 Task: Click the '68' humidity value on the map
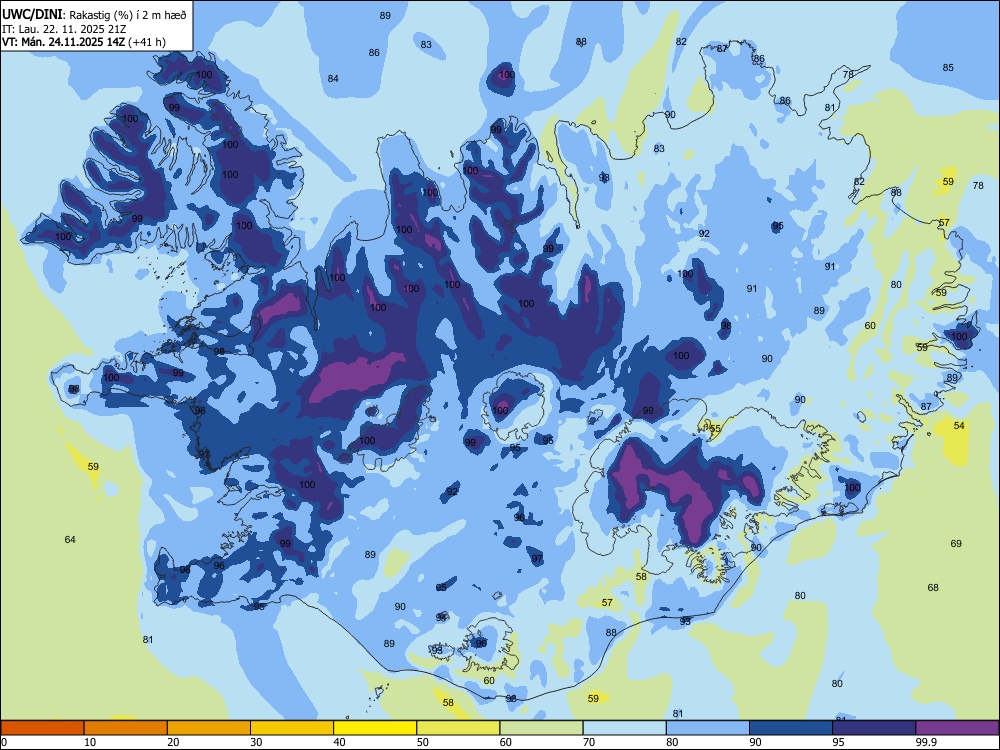pyautogui.click(x=933, y=587)
